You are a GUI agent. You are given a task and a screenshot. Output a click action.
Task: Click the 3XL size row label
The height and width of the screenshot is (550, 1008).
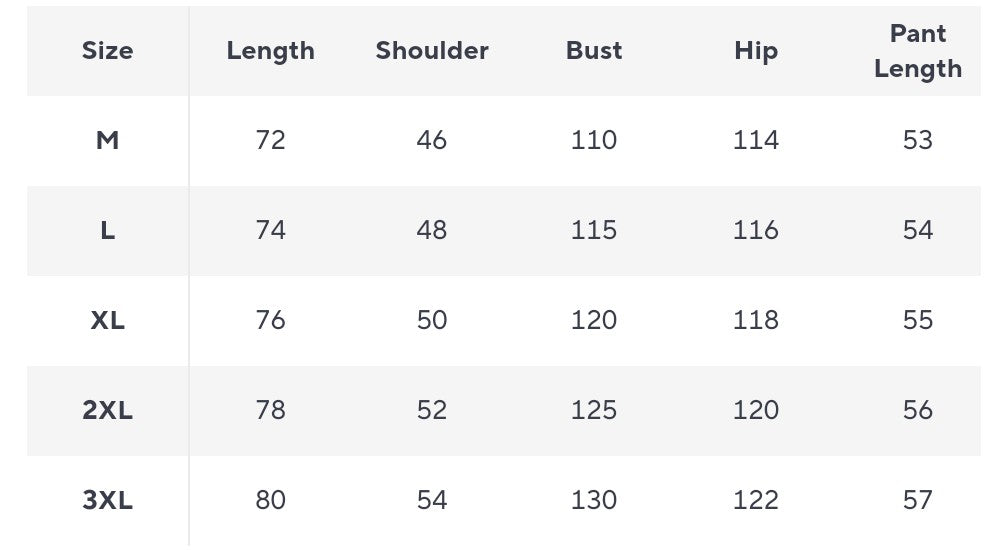point(107,500)
